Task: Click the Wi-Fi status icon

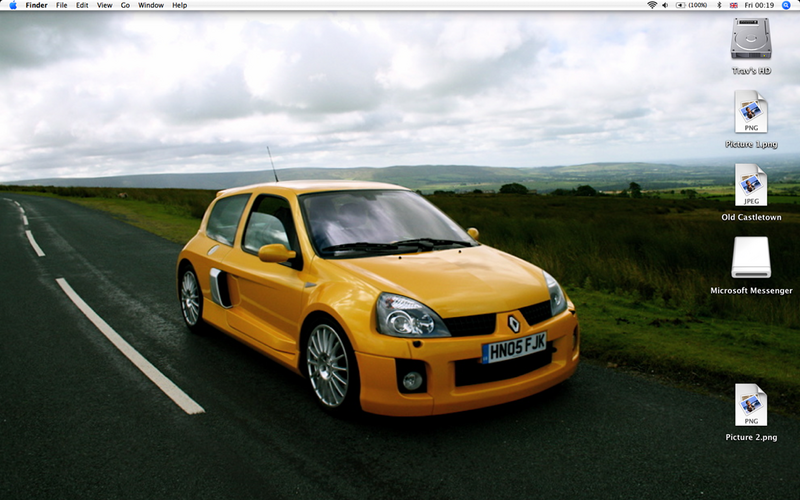Action: point(652,5)
